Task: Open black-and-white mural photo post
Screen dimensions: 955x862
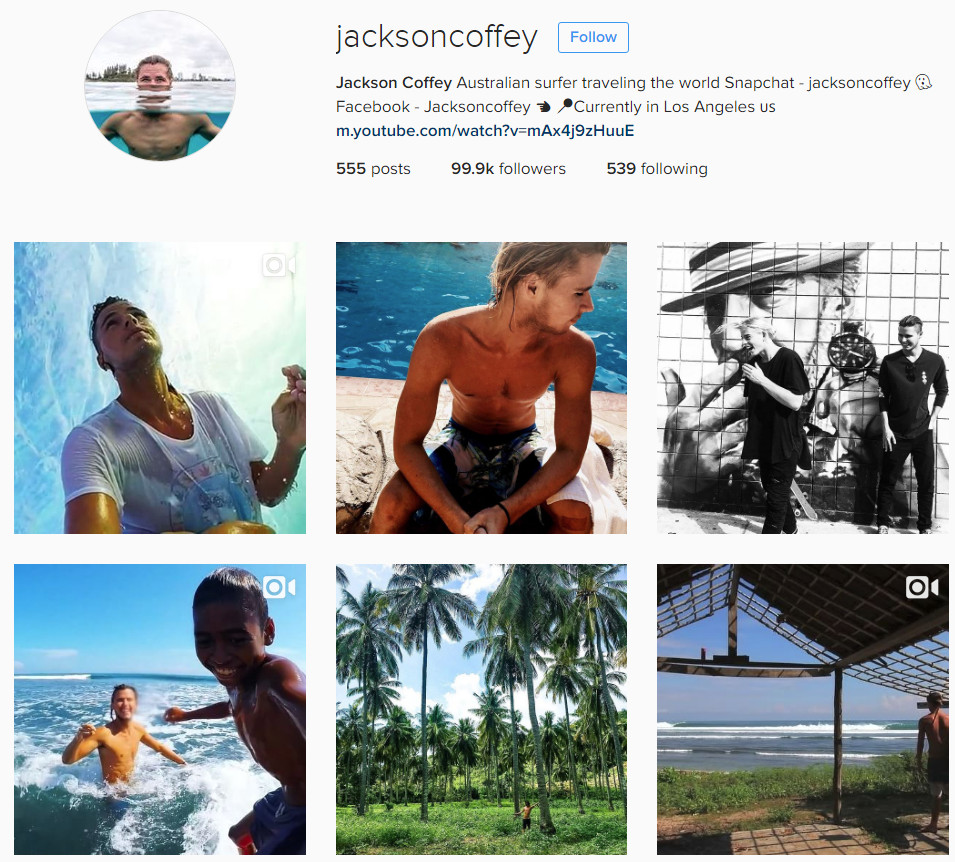Action: pos(803,388)
